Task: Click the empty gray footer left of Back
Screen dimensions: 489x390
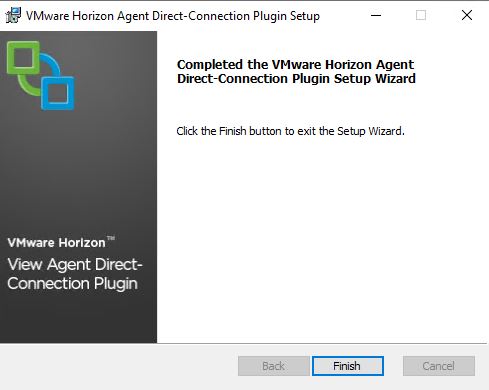Action: (118, 366)
